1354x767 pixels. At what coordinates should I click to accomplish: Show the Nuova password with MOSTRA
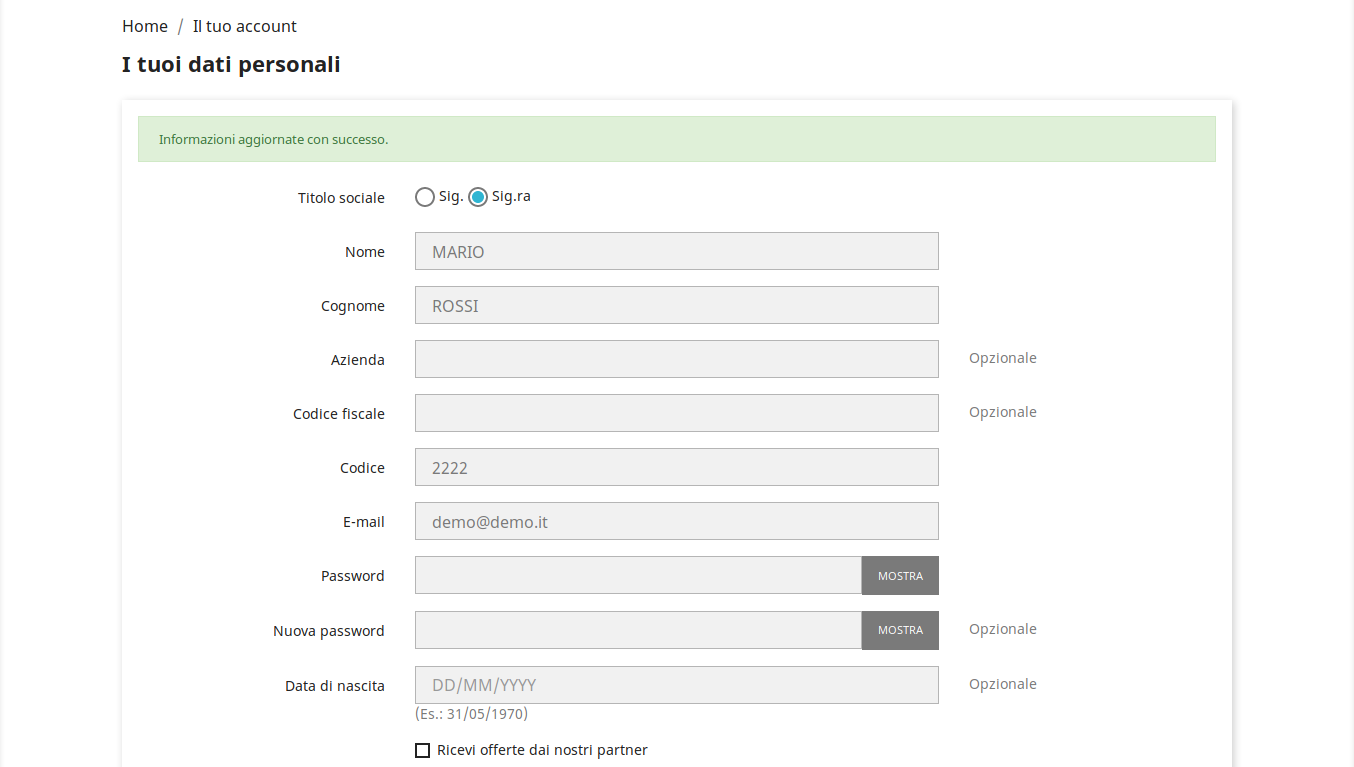tap(900, 630)
